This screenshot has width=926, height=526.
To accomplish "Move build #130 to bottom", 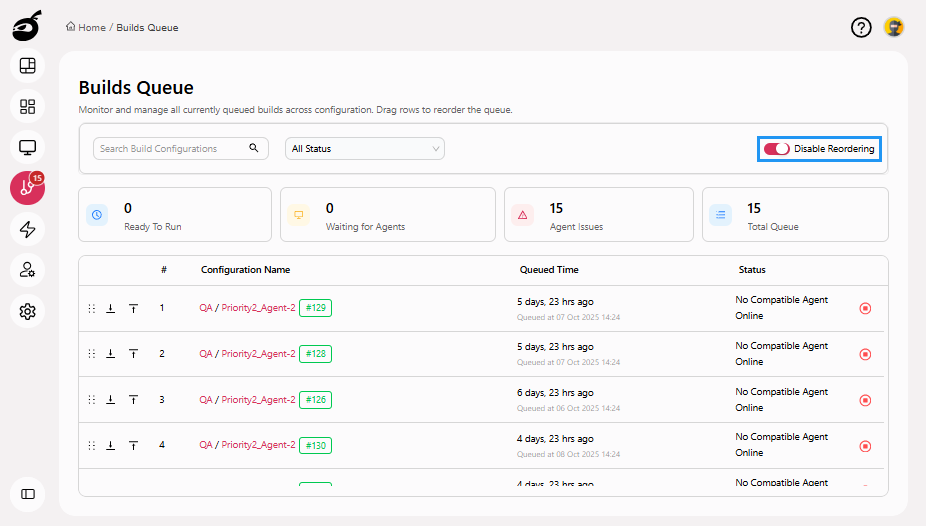I will pyautogui.click(x=110, y=445).
